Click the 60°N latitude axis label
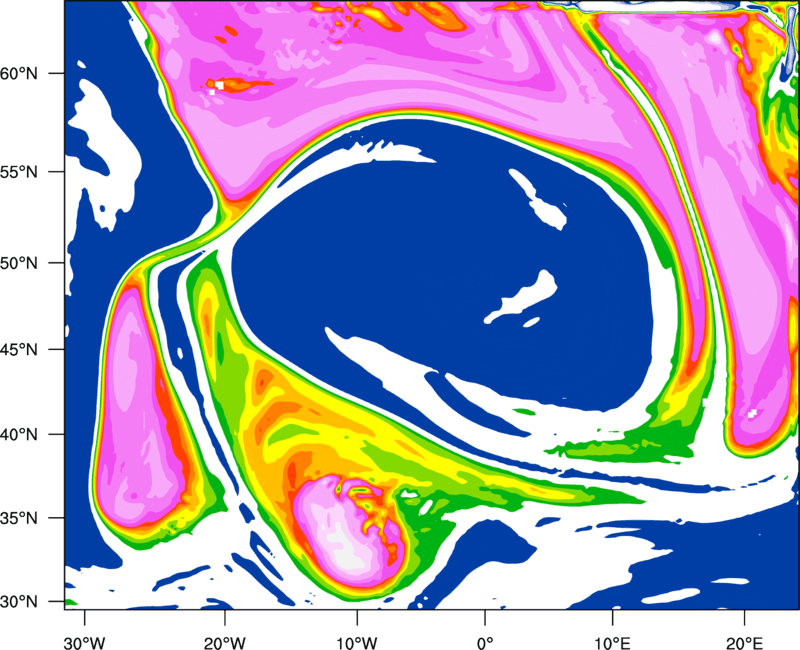Screen dimensions: 800x650 pyautogui.click(x=19, y=73)
